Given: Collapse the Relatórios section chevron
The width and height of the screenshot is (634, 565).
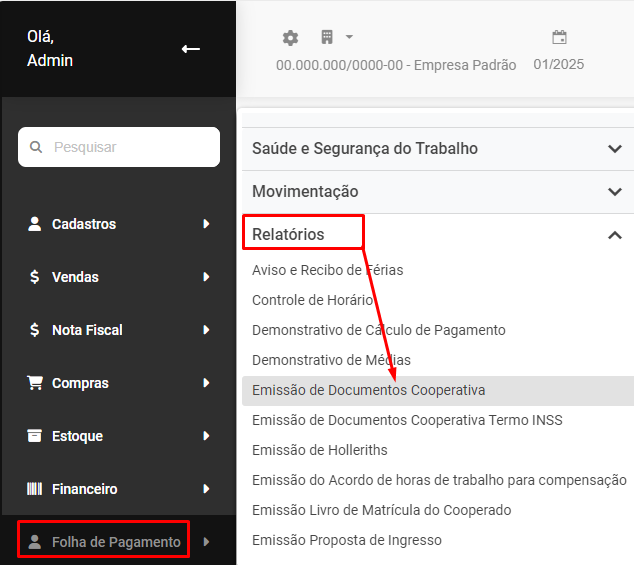Looking at the screenshot, I should click(x=615, y=235).
